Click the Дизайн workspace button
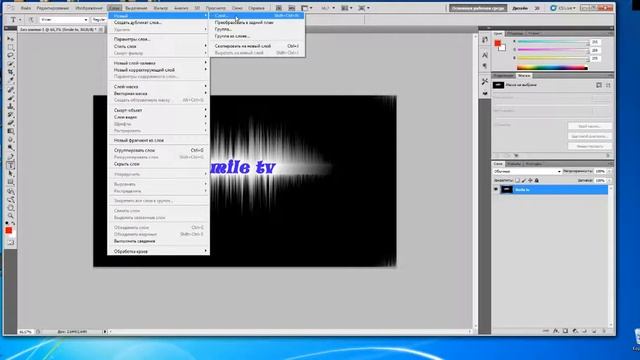This screenshot has width=640, height=360. coord(520,8)
